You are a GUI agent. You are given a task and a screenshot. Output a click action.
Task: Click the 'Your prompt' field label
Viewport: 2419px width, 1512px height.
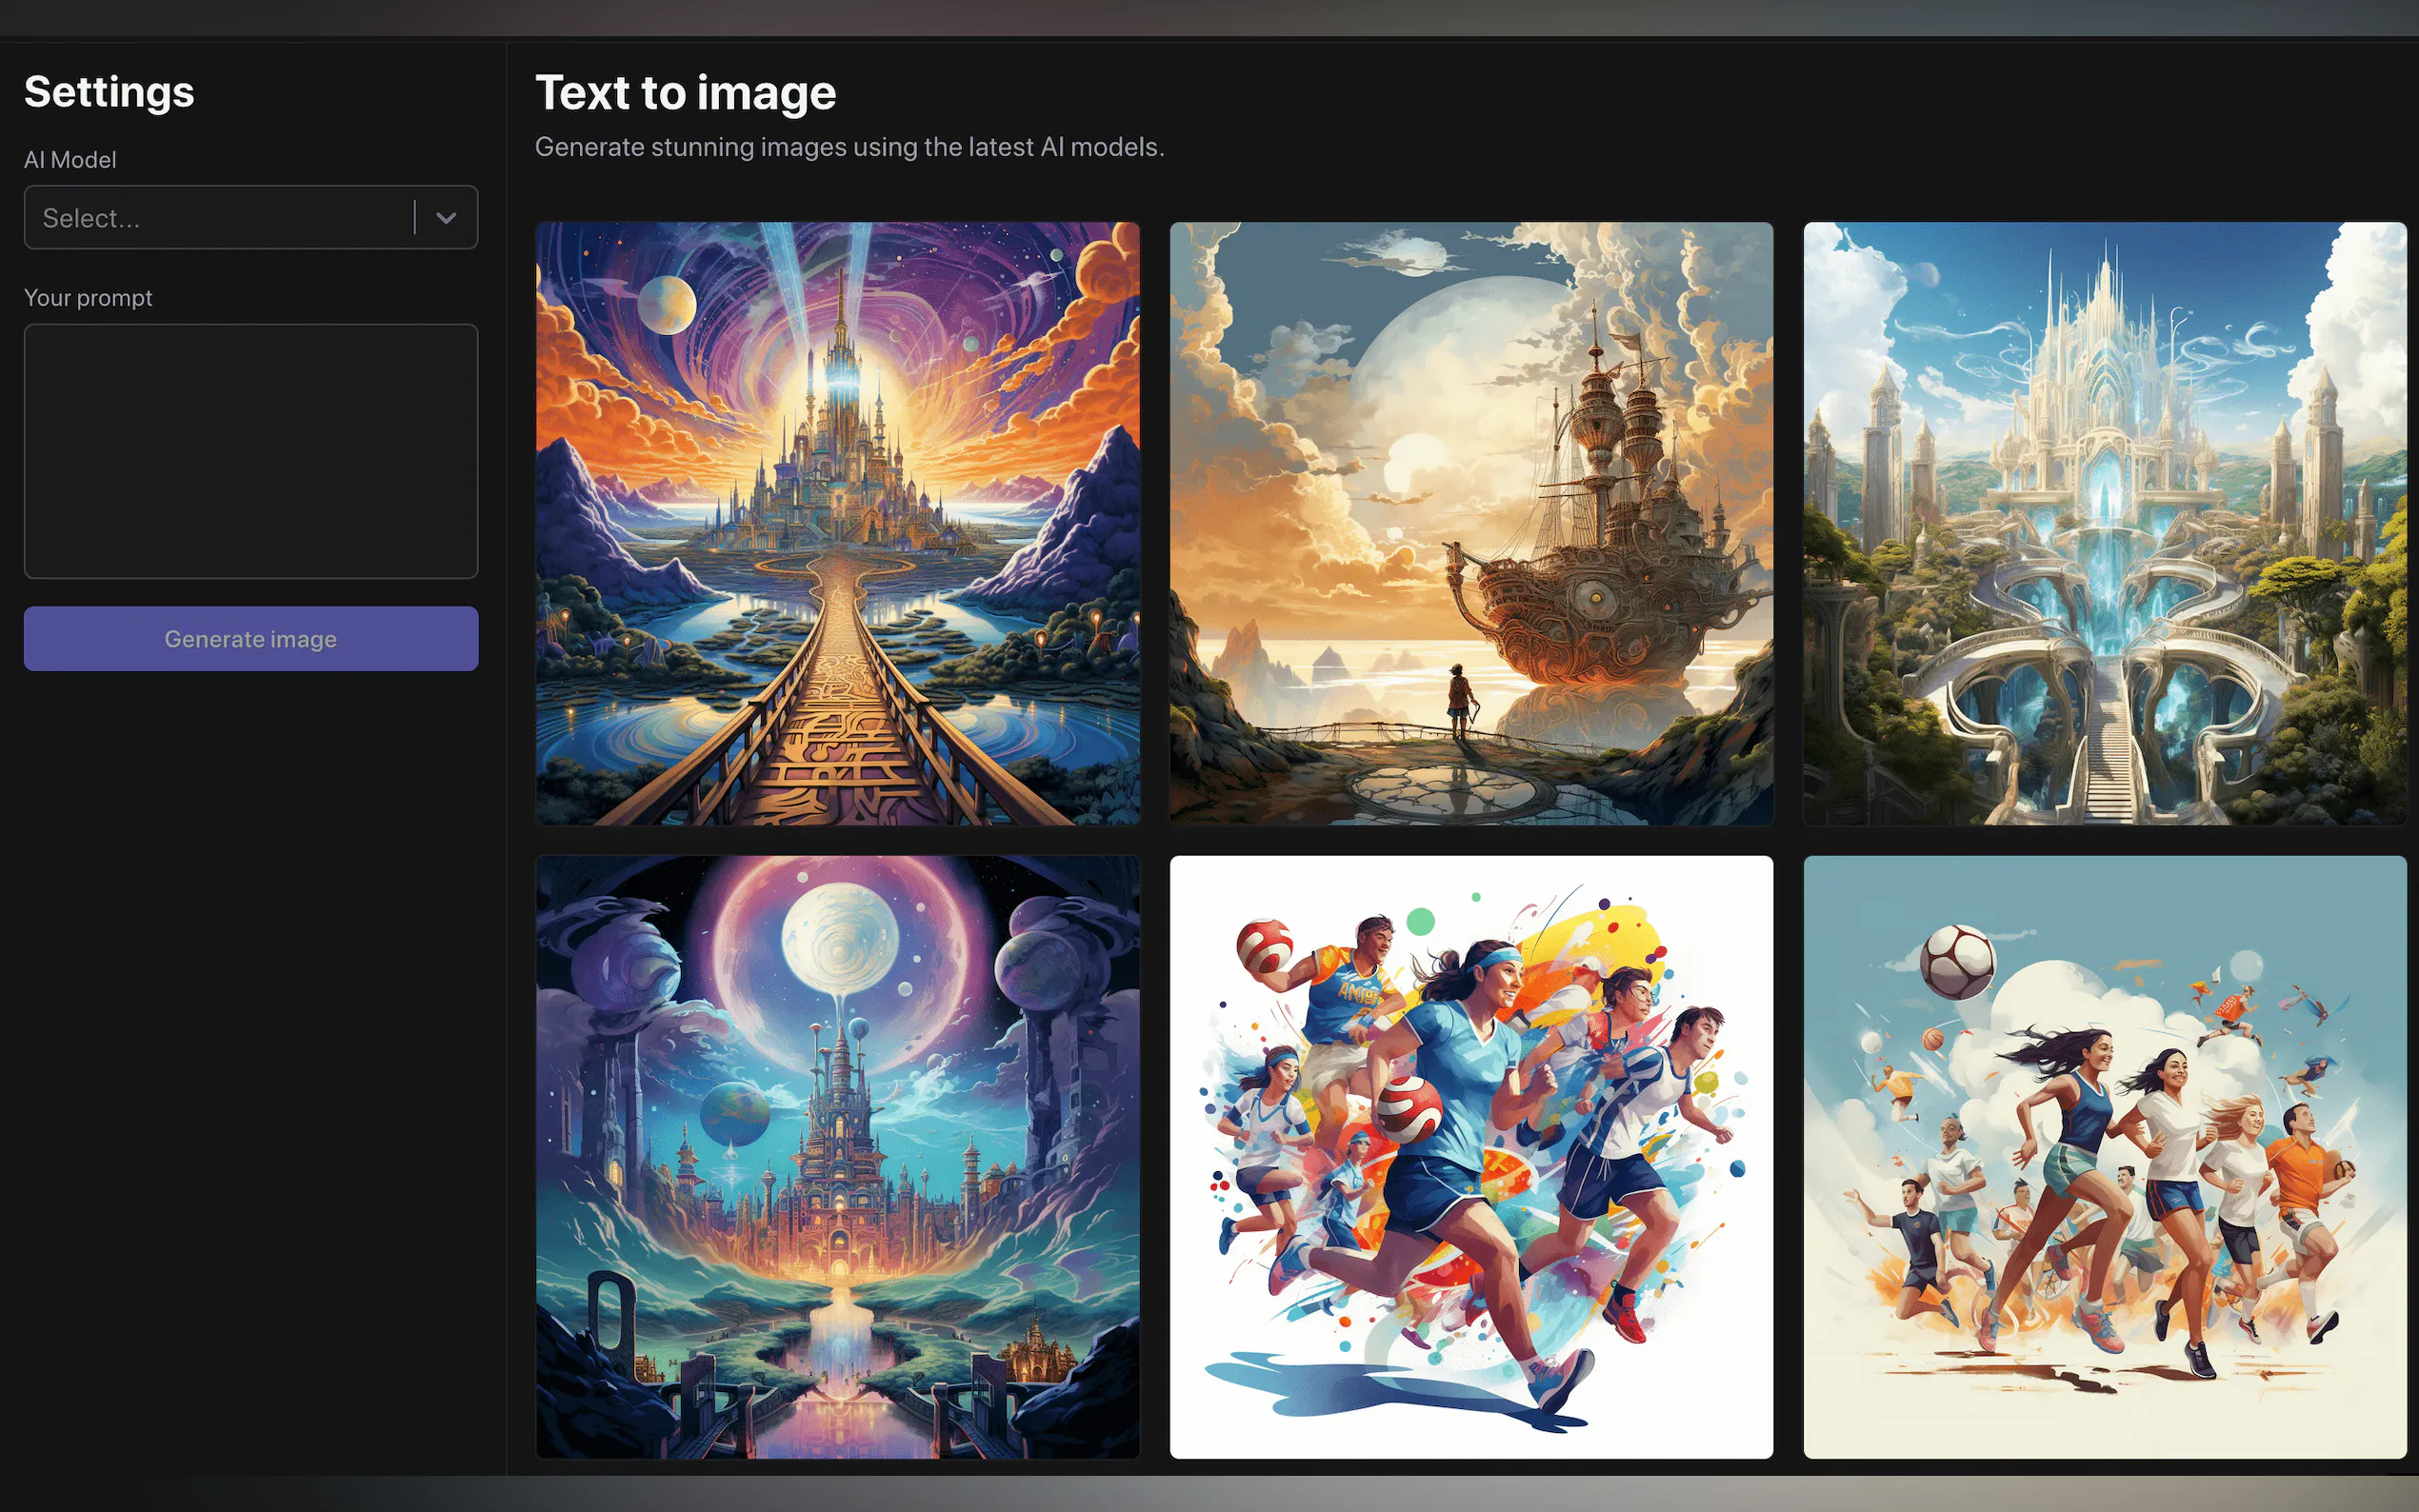point(88,298)
